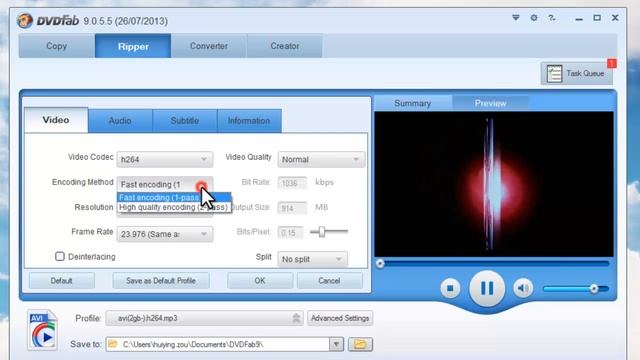Expand the Save to path dropdown arrow
This screenshot has height=360, width=640.
(336, 344)
